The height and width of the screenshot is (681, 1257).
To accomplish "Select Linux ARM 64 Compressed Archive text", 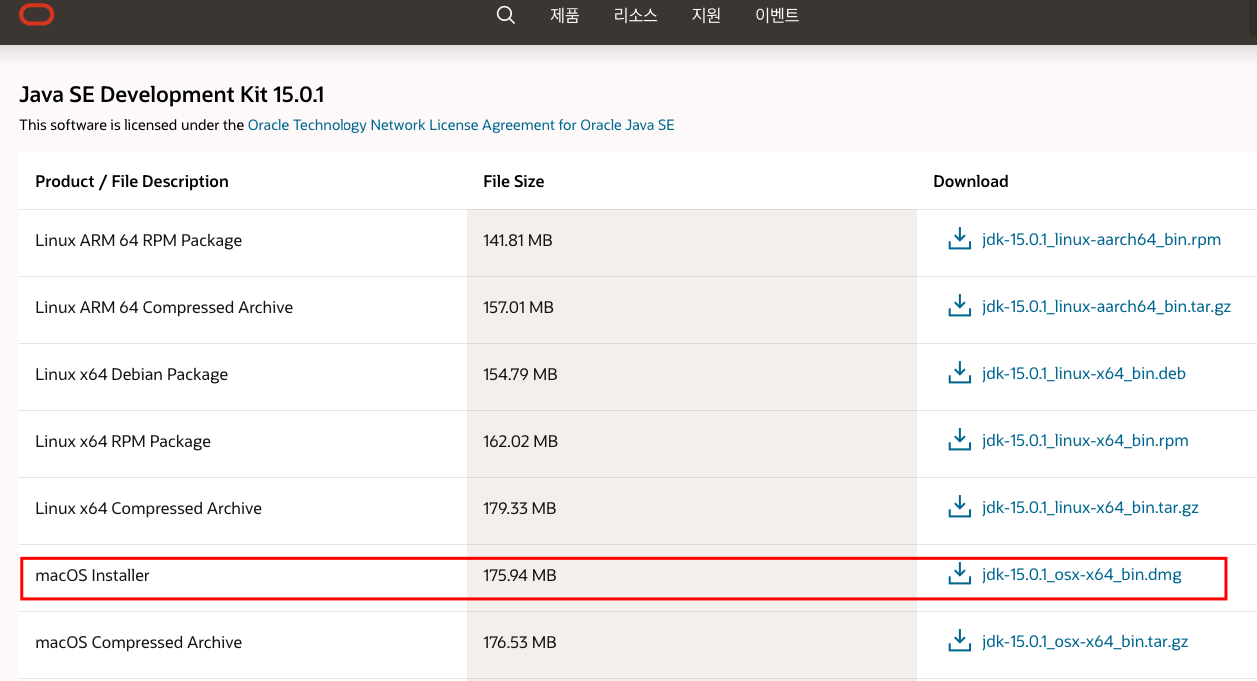I will point(164,307).
